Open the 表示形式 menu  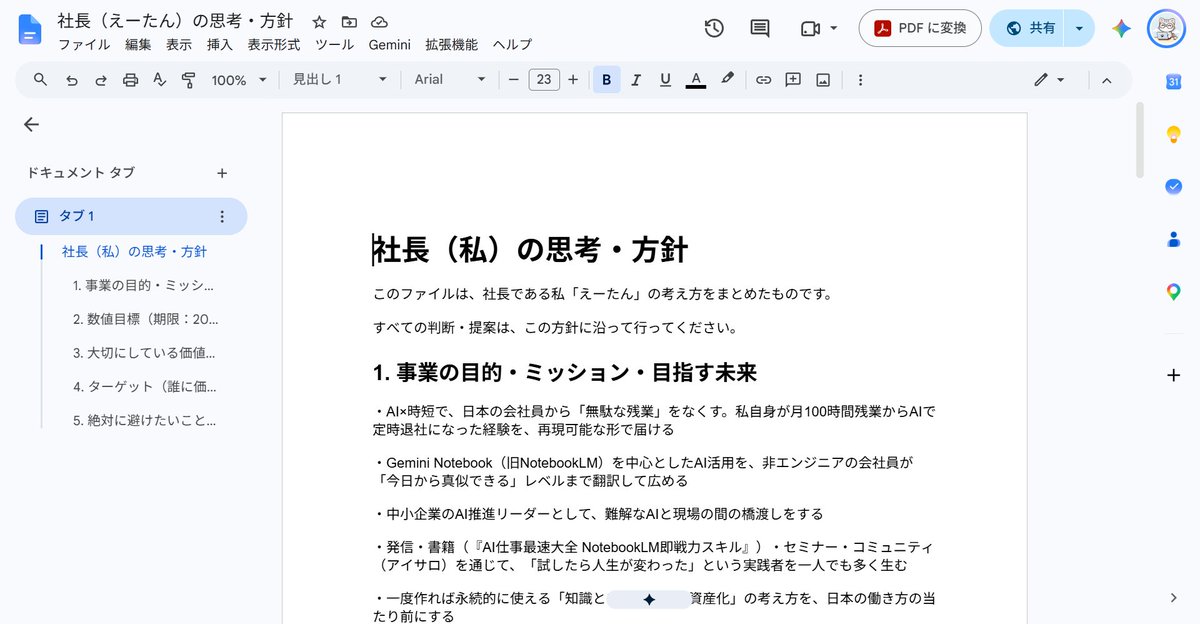[x=274, y=44]
